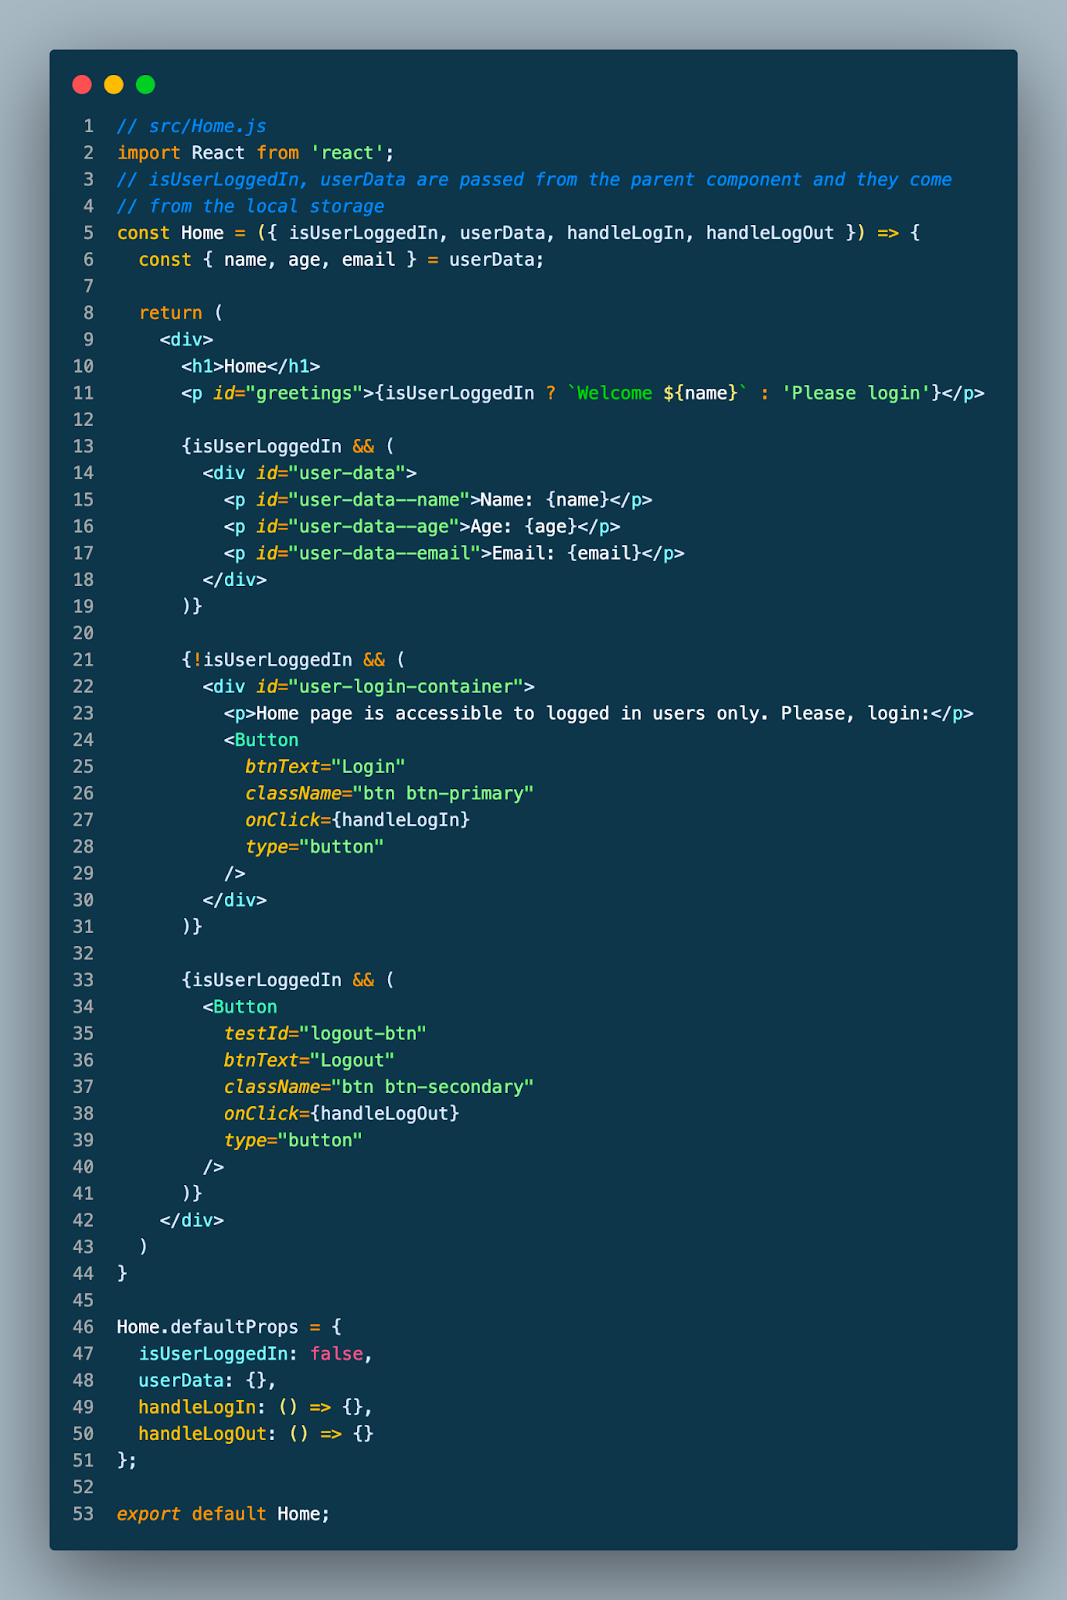Screen dimensions: 1067x1600
Task: Click the yellow minimize dot
Action: point(114,84)
